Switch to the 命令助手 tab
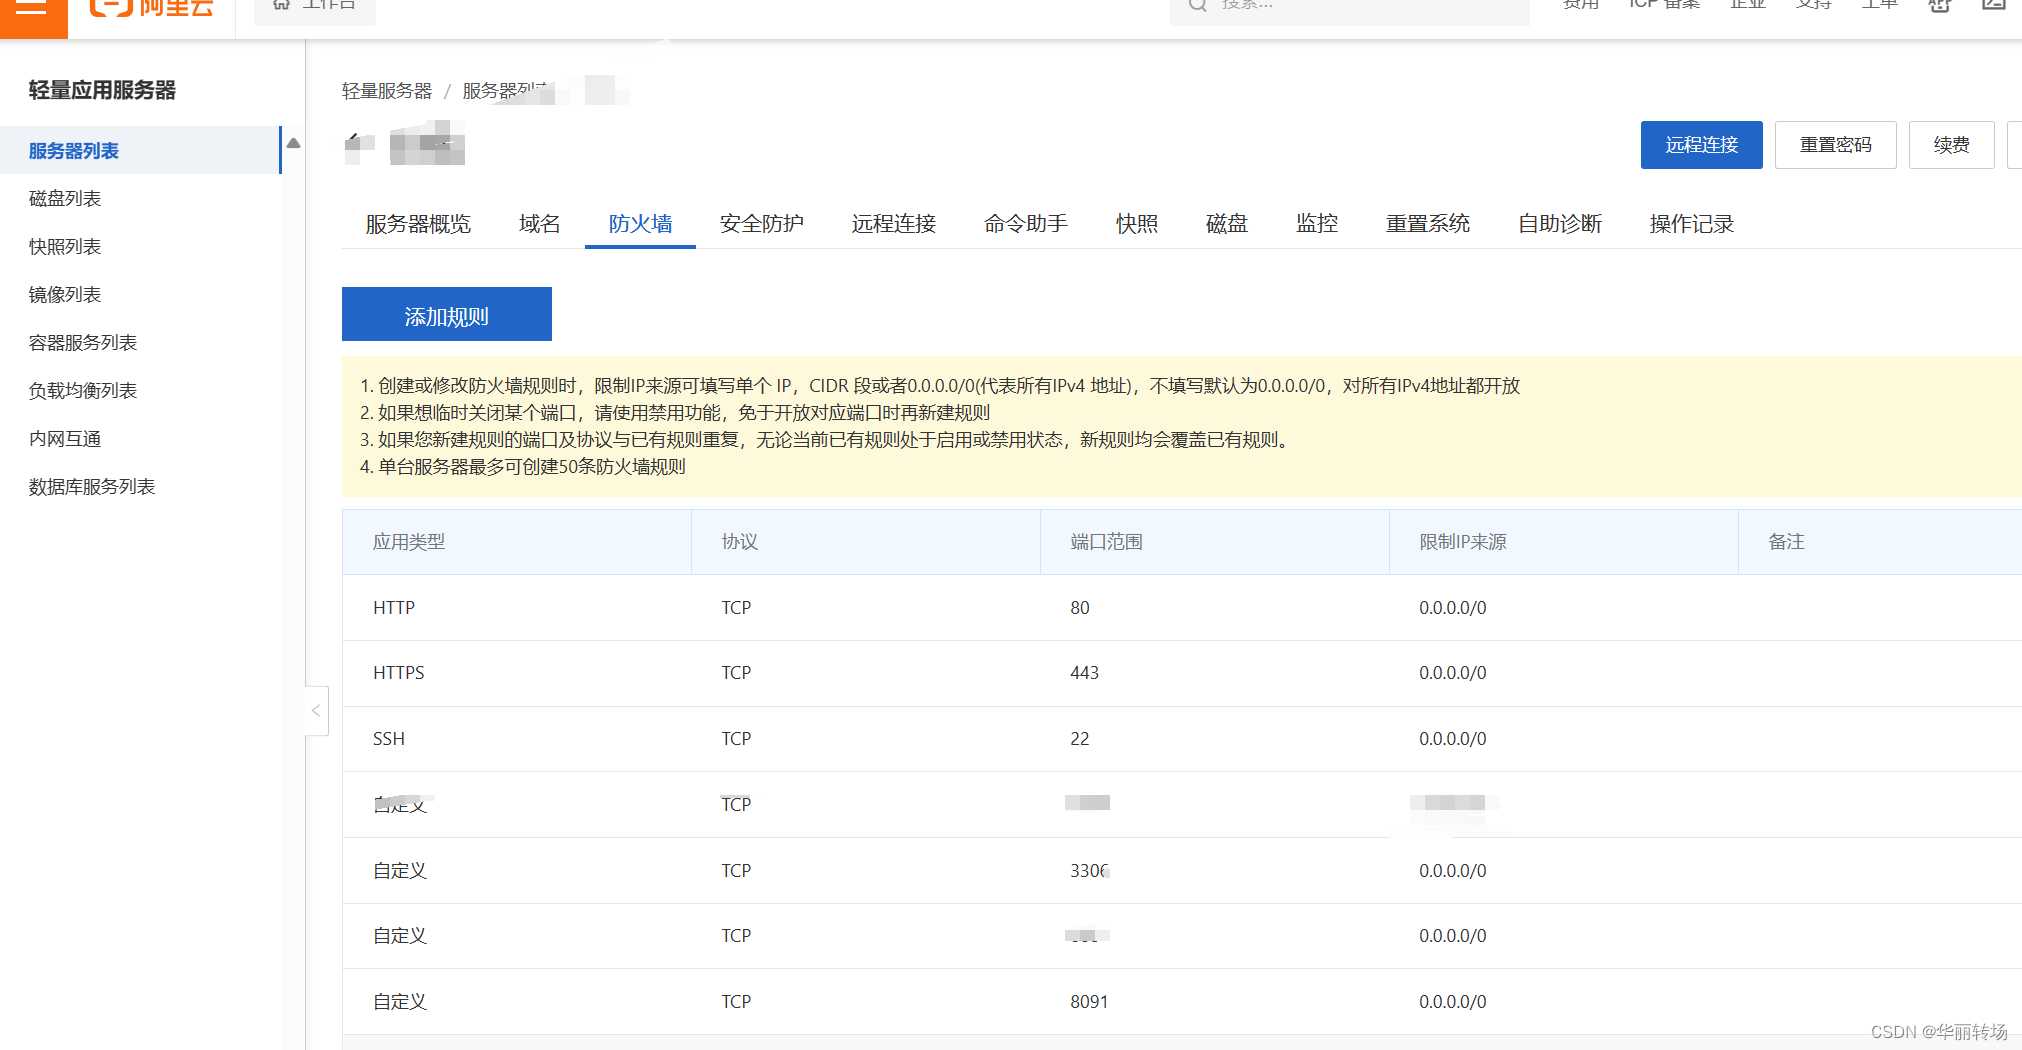Viewport: 2022px width, 1050px height. [x=1026, y=224]
